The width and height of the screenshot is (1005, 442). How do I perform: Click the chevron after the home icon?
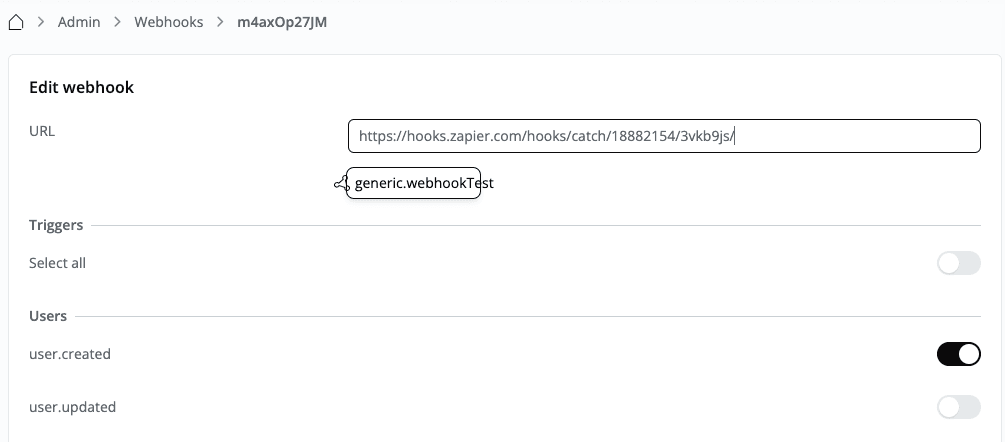(x=43, y=22)
